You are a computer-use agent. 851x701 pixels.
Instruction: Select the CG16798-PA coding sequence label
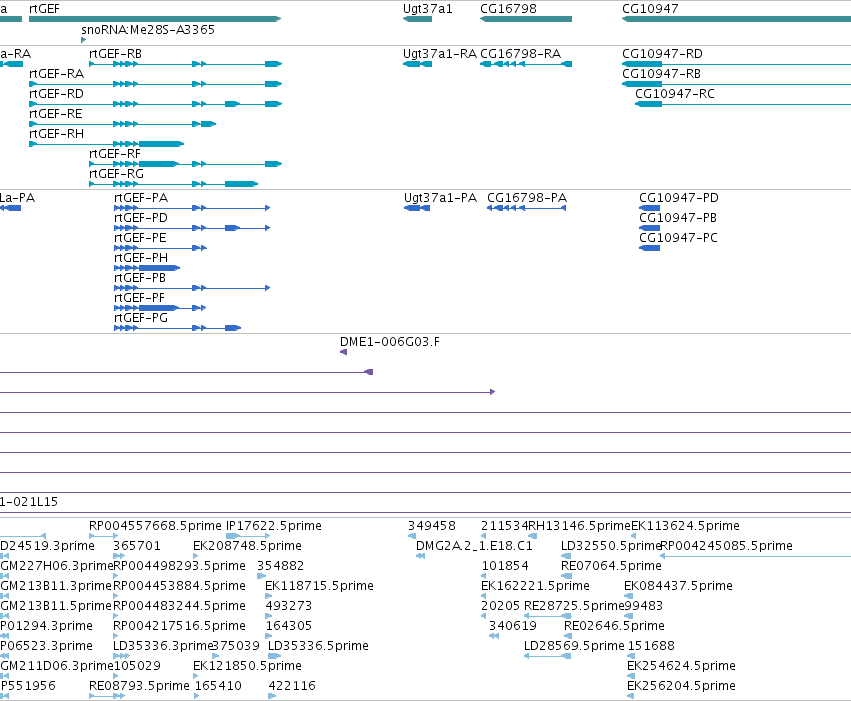click(527, 197)
